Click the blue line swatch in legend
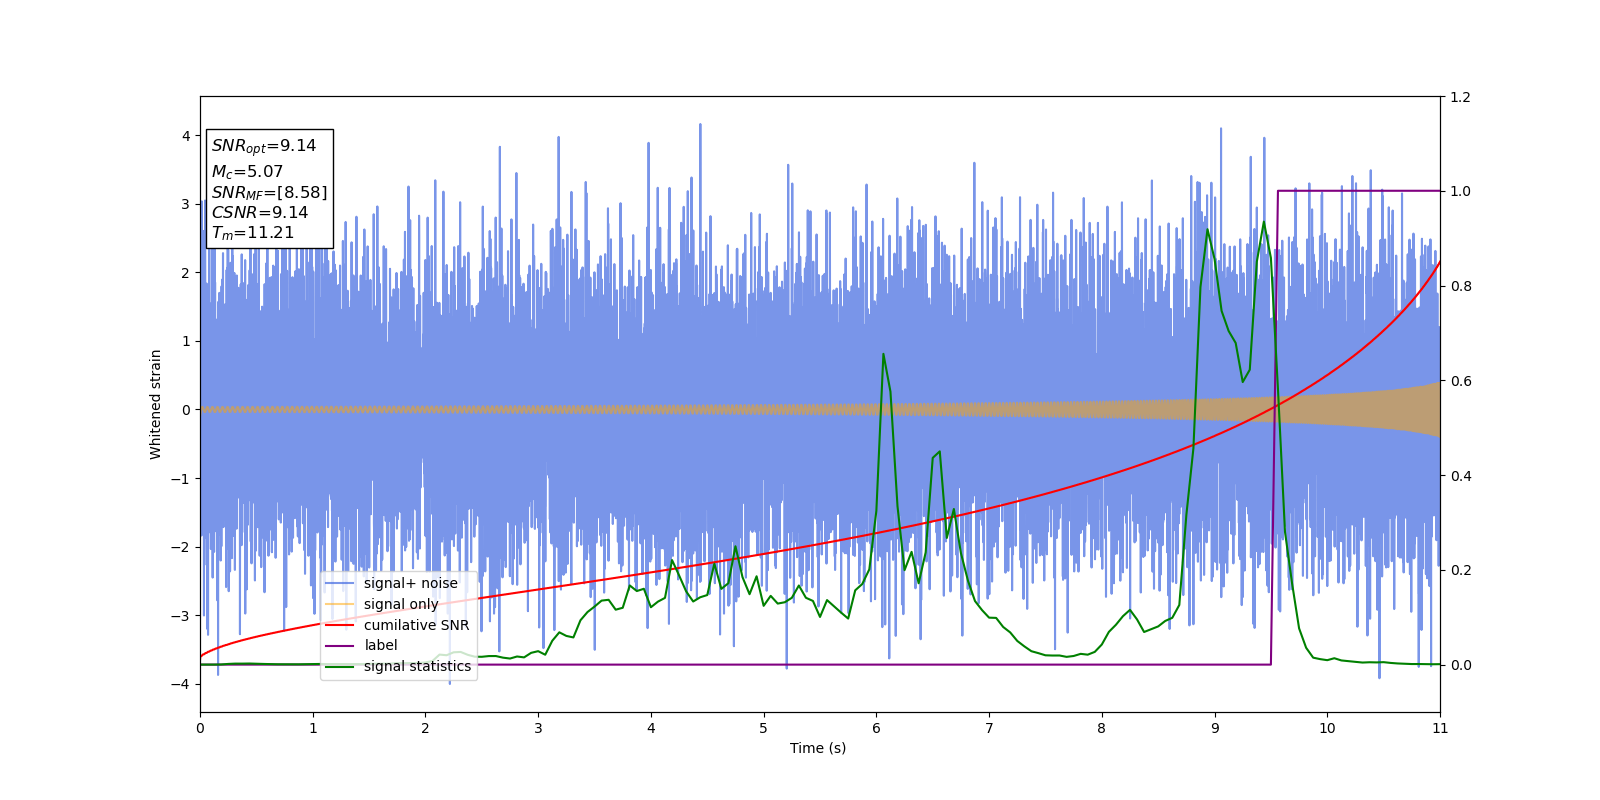1600x800 pixels. click(340, 583)
